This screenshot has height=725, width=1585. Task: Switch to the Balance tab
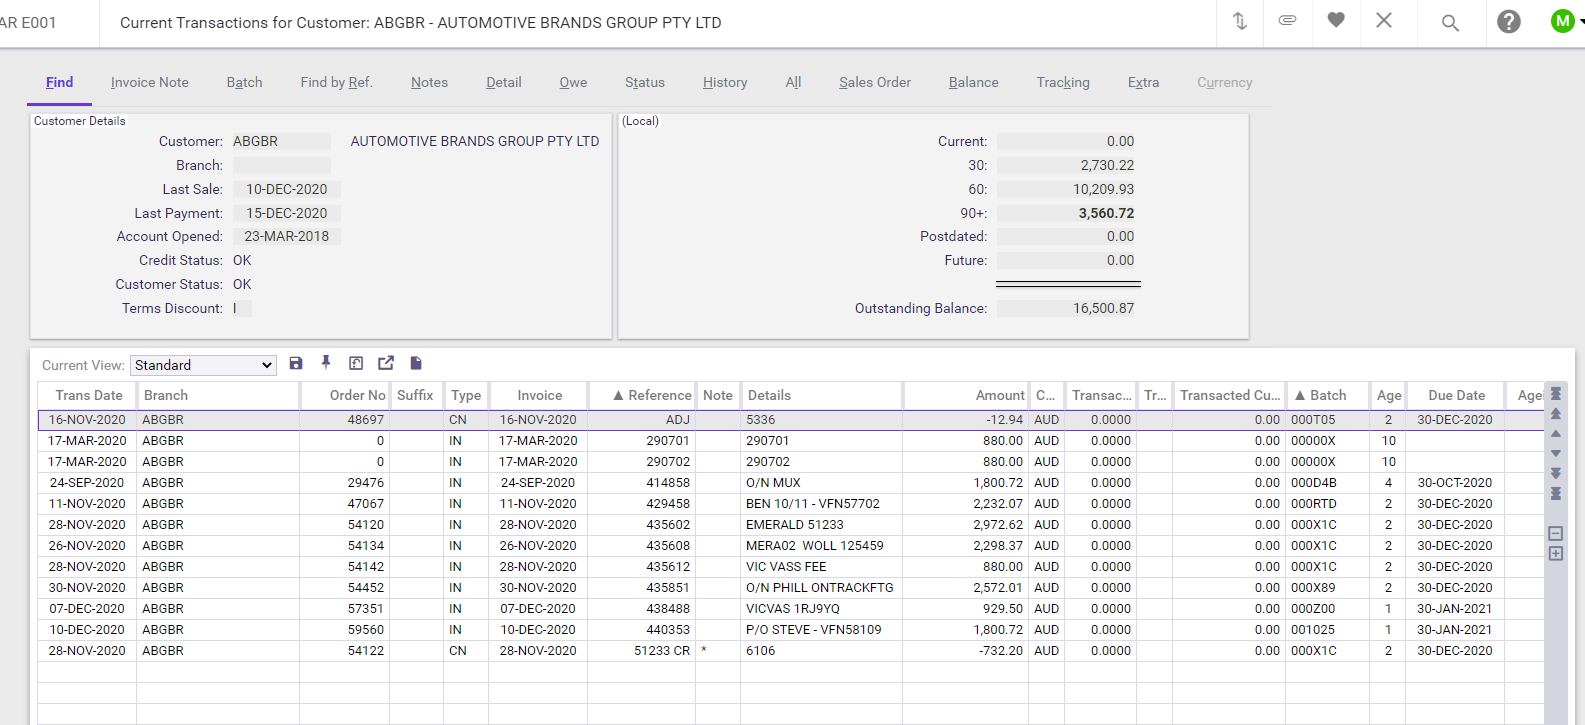click(974, 82)
